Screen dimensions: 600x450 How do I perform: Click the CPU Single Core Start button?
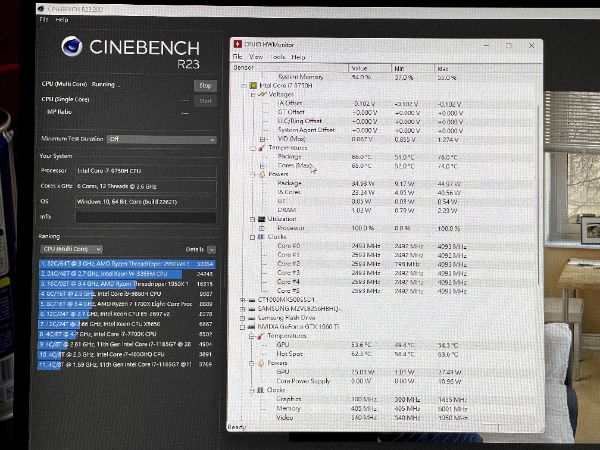click(x=205, y=101)
